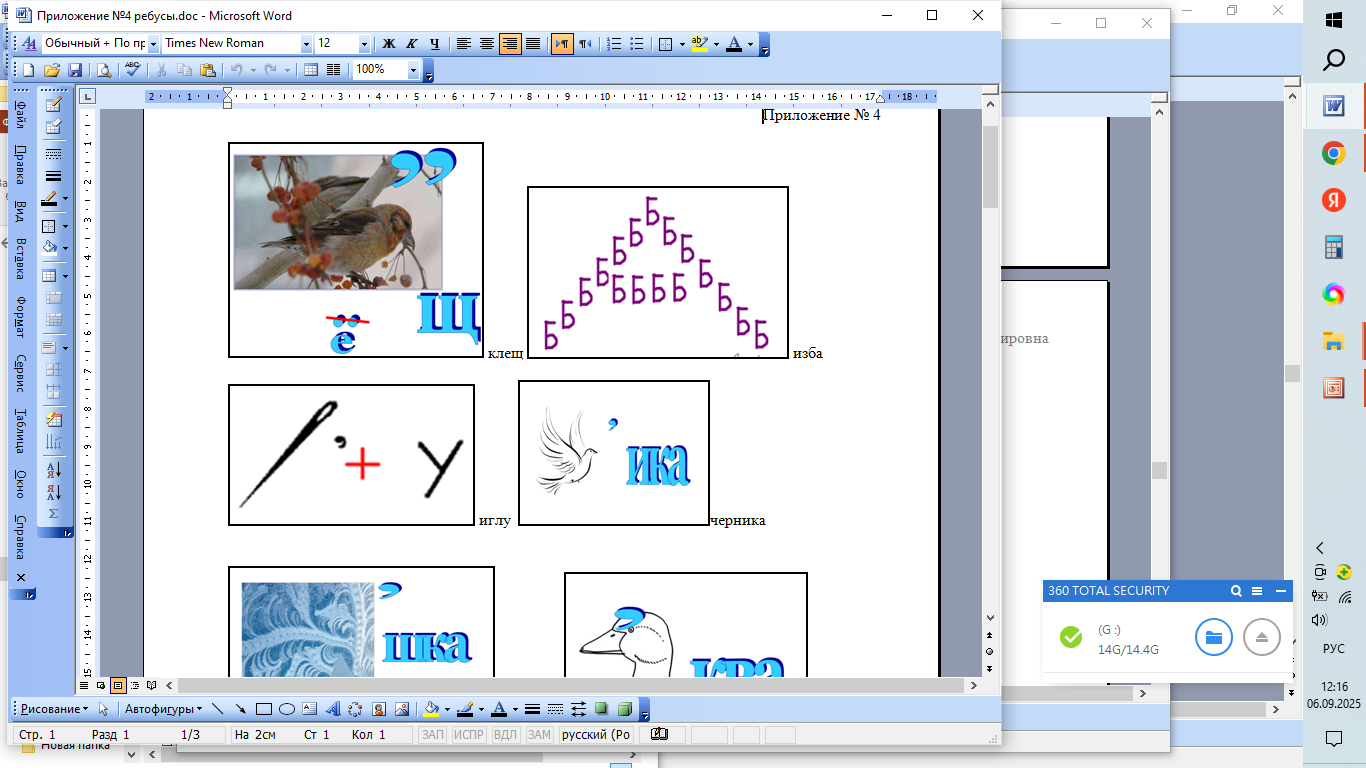Open the Рисование drawing menu button
Screen dimensions: 1366x768
click(52, 710)
